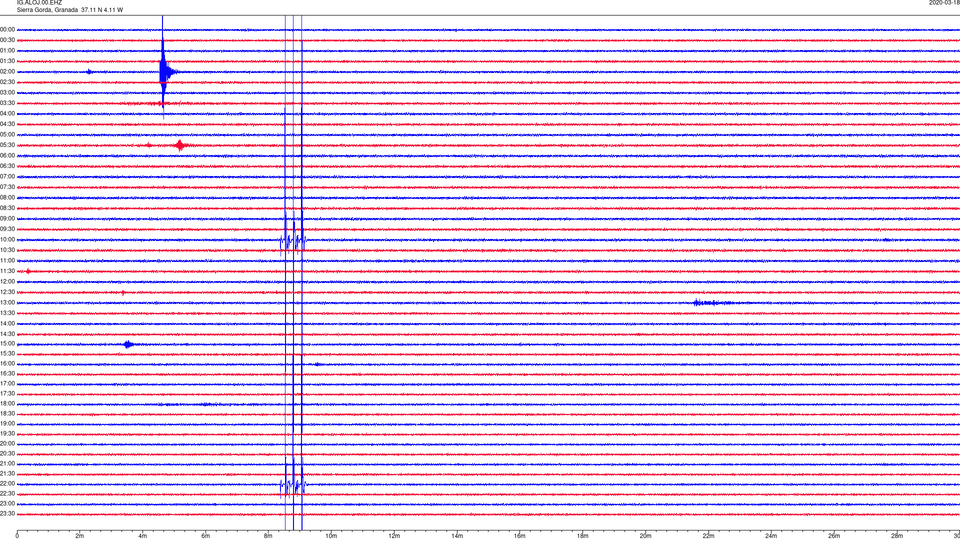Select the 20:00 trace time label

(7, 444)
